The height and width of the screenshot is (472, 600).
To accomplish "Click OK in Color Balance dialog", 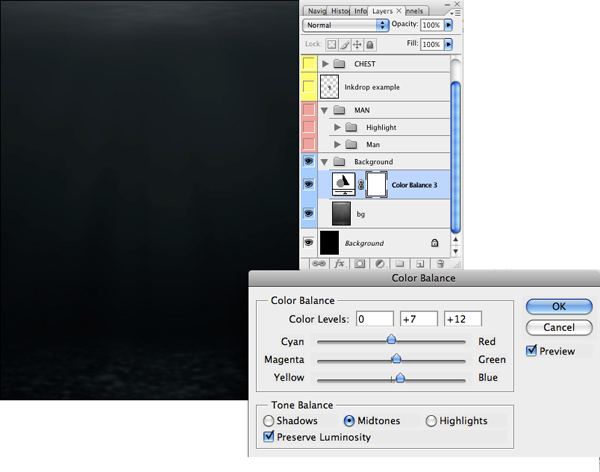I will [x=559, y=306].
